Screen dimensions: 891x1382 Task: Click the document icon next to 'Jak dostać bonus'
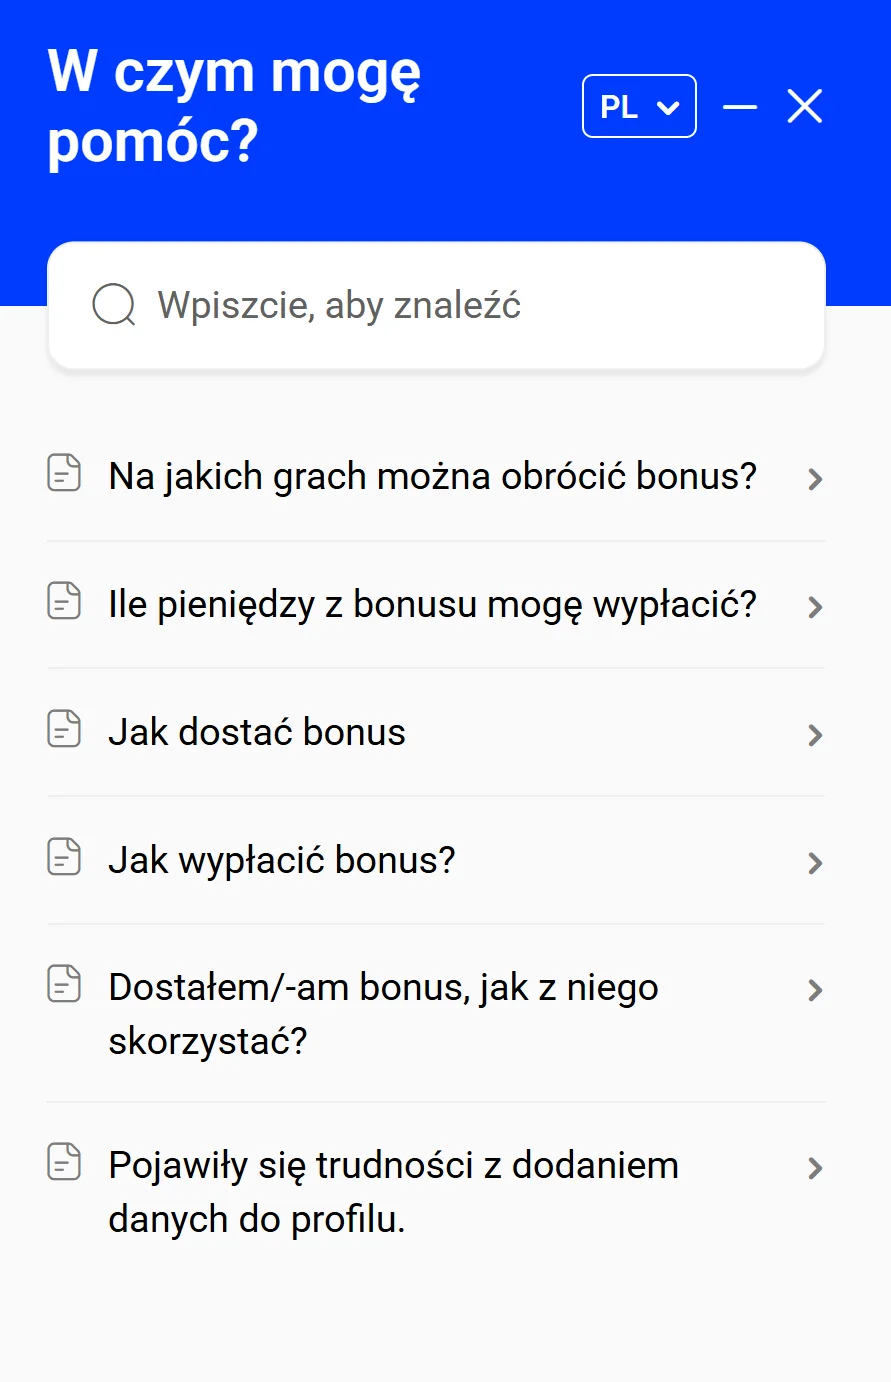click(64, 730)
